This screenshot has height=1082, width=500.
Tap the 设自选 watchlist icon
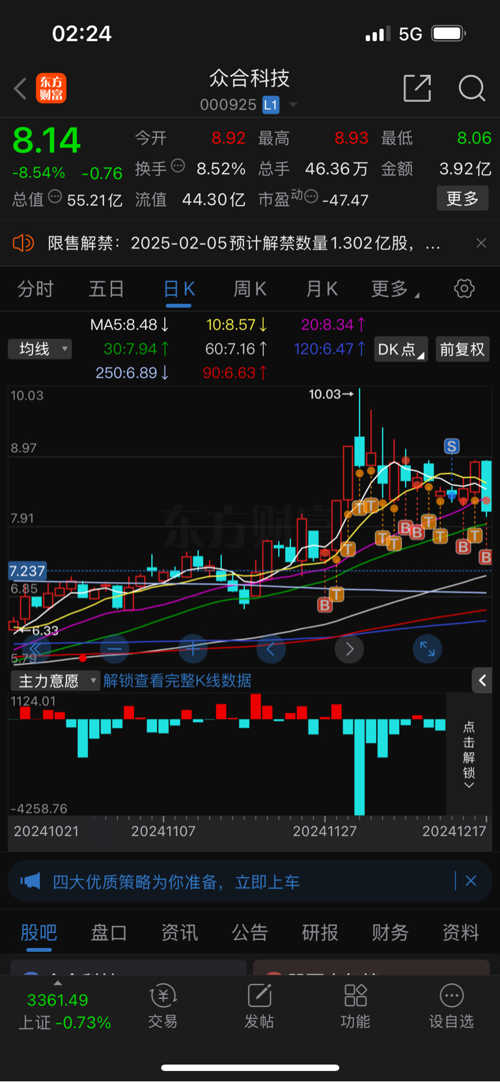[x=451, y=1006]
